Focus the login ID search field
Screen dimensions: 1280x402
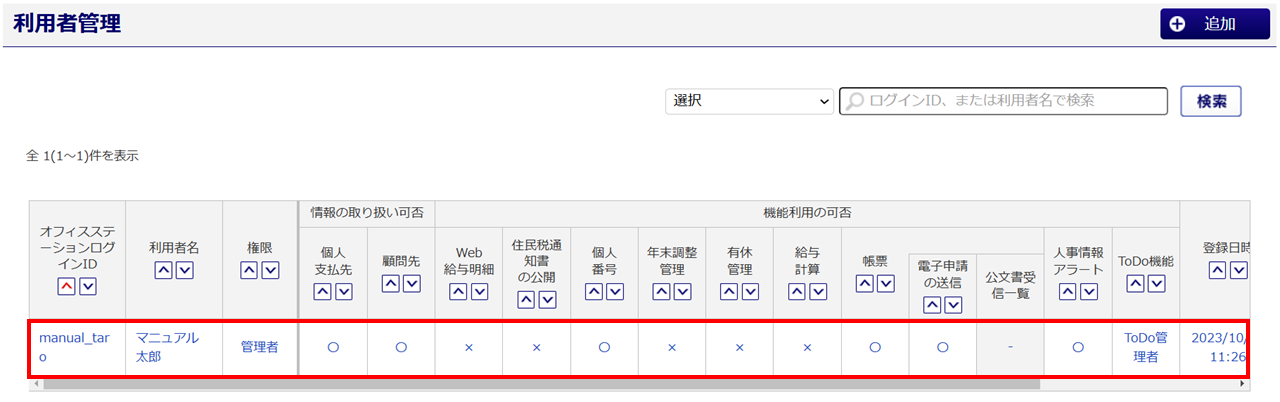pos(1003,101)
